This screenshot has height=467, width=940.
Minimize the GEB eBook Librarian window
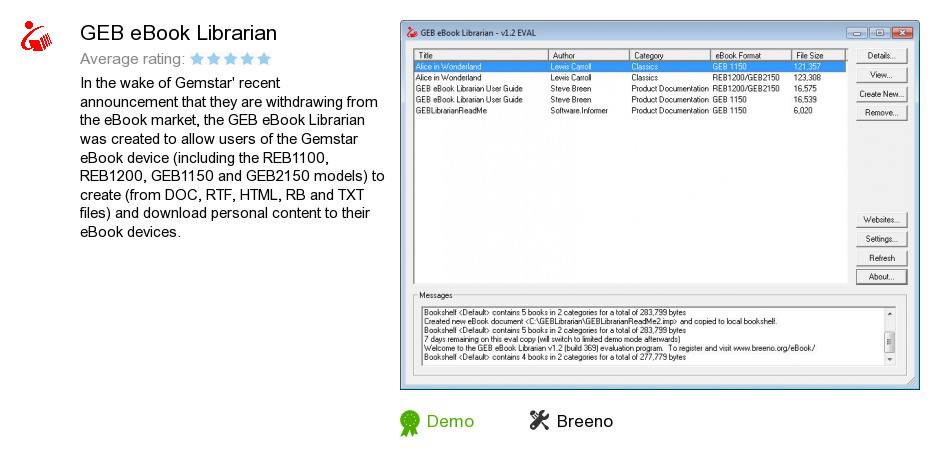857,33
